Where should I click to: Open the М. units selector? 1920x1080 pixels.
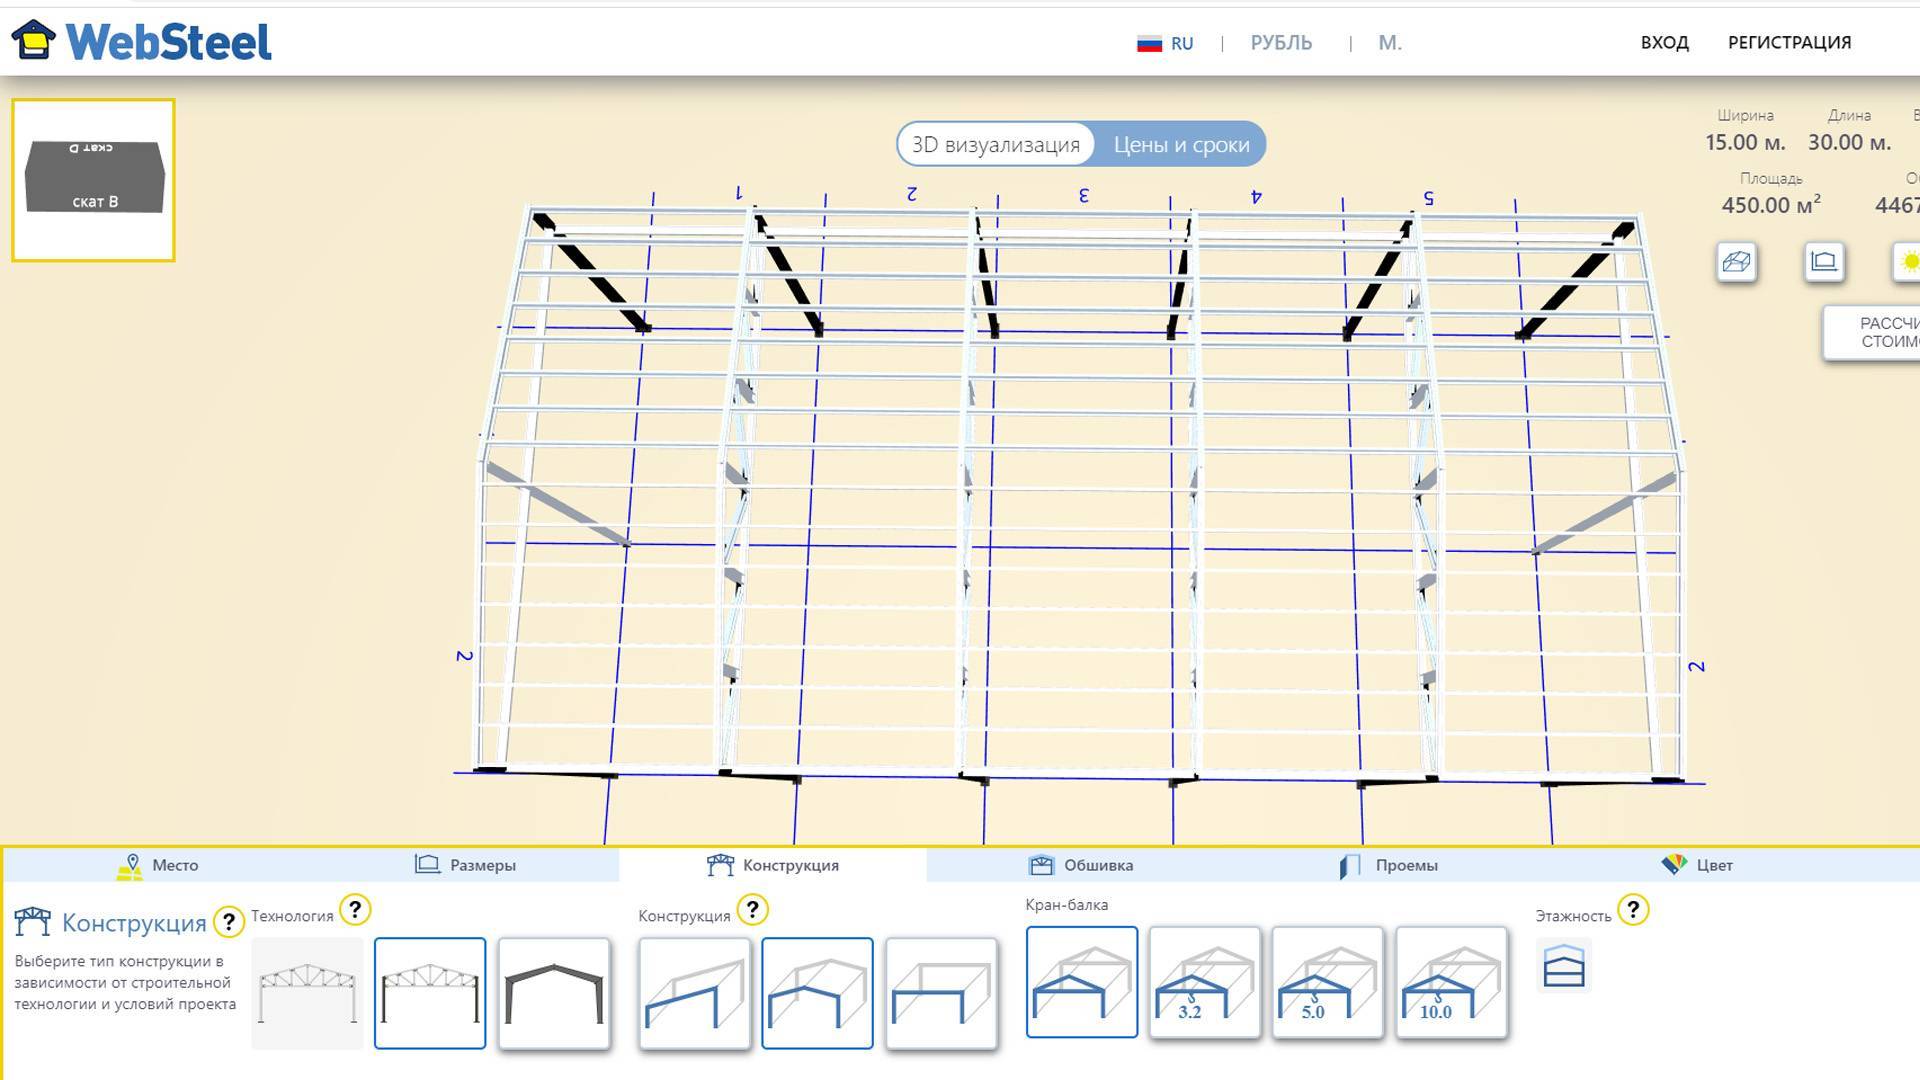point(1389,43)
